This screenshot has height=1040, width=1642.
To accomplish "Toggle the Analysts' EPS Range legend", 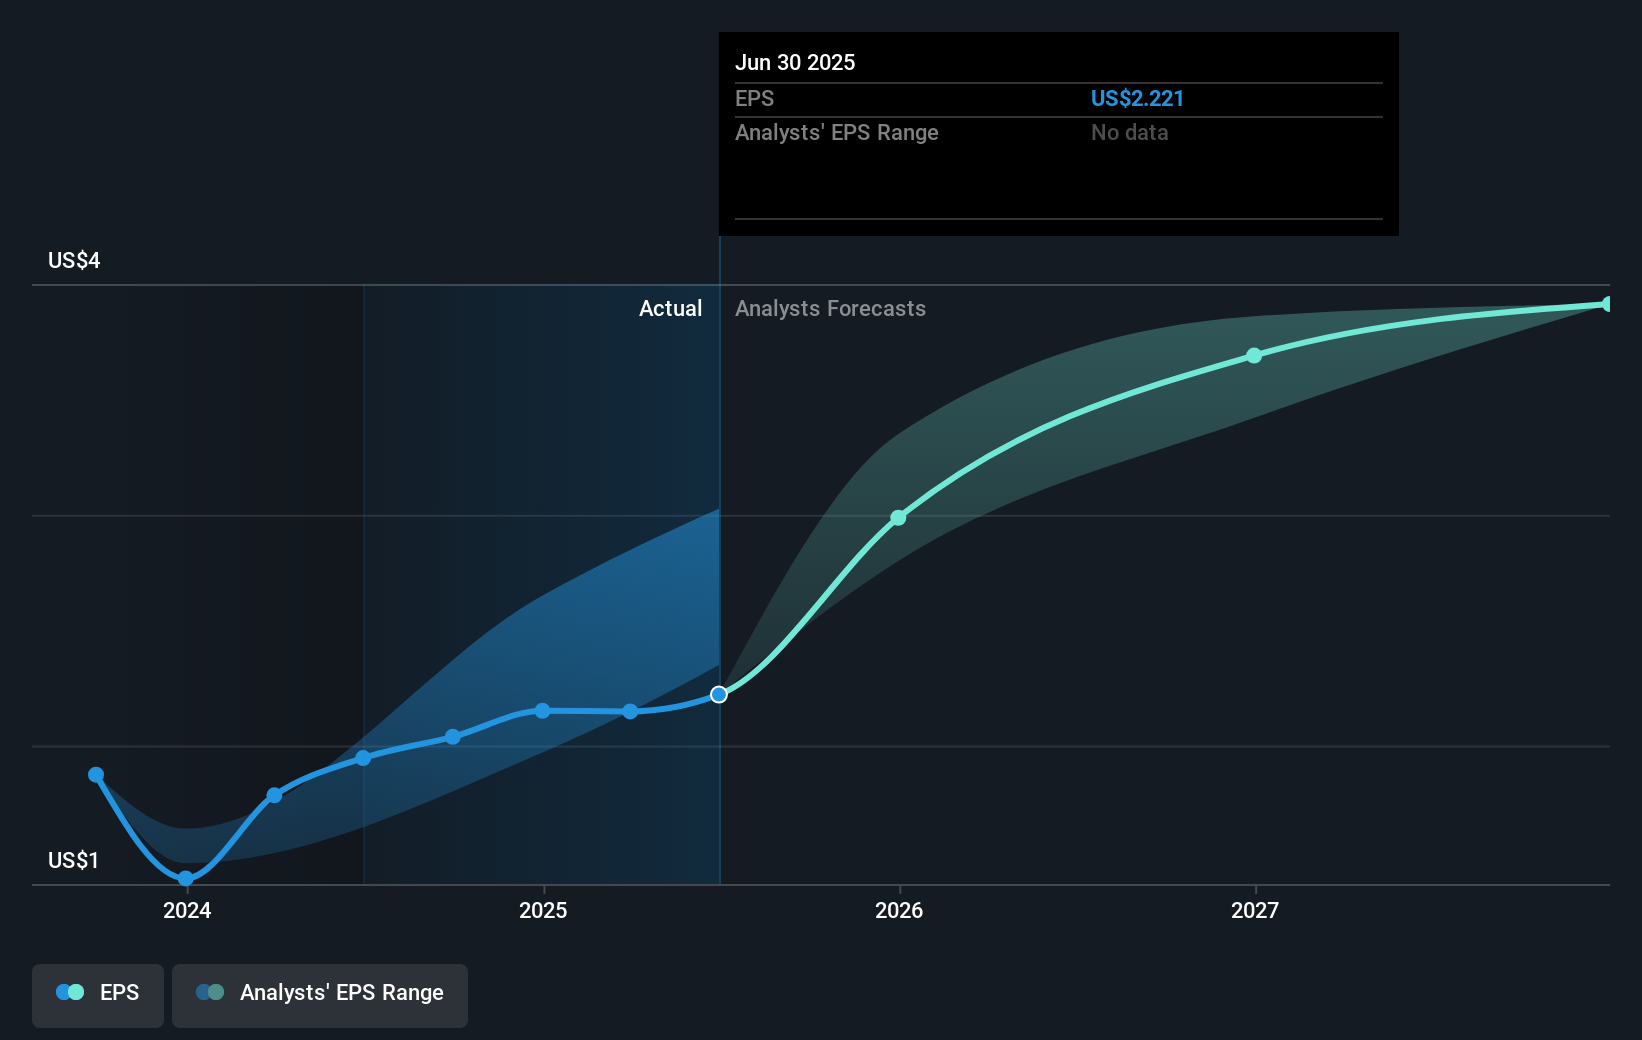I will 320,995.
